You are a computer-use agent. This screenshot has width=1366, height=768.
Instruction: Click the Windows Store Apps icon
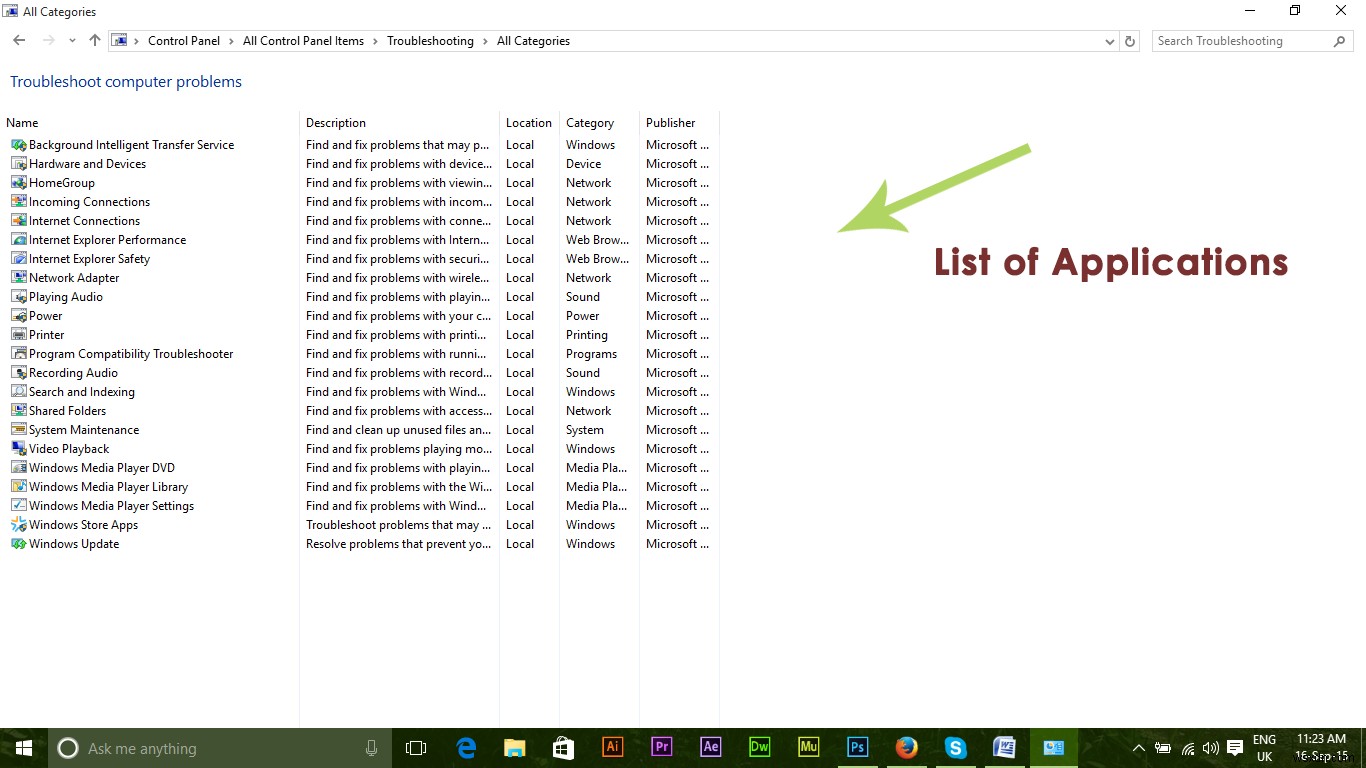18,525
